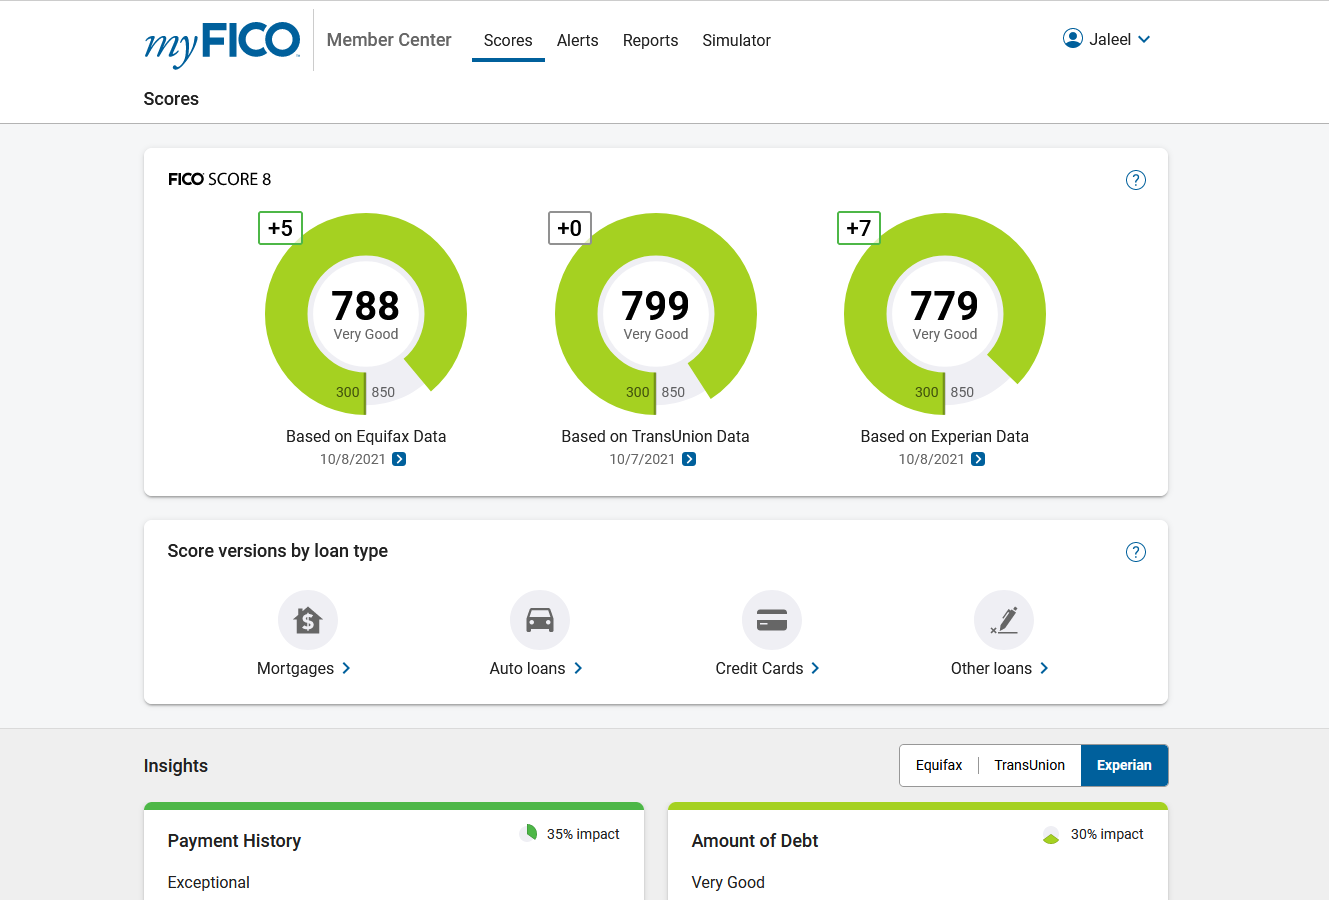The height and width of the screenshot is (900, 1329).
Task: Click the myFICO logo
Action: (x=222, y=43)
